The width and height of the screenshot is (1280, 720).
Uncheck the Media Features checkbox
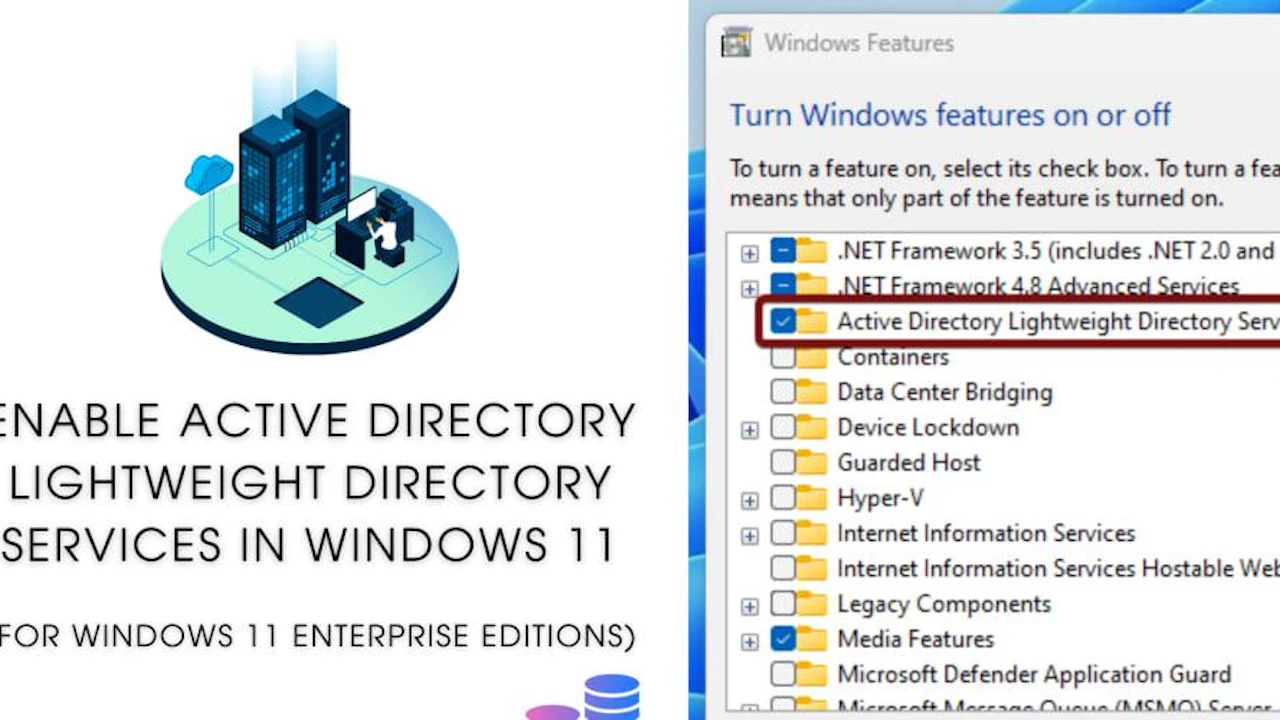(x=784, y=639)
